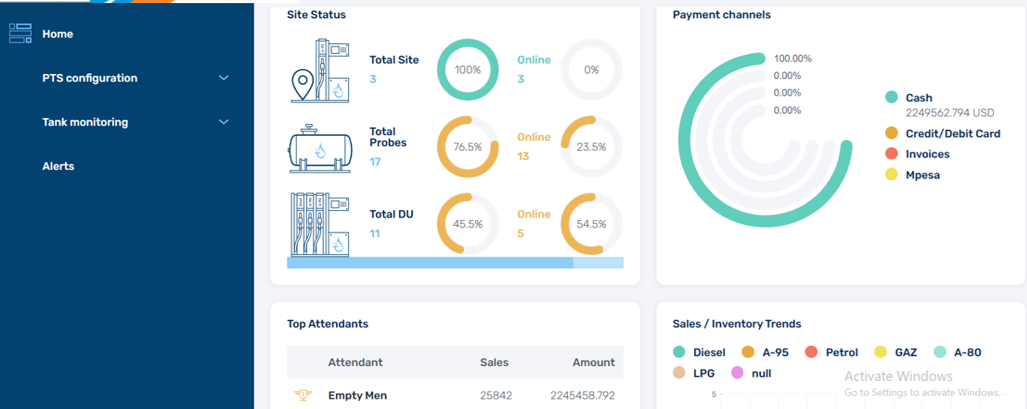This screenshot has width=1027, height=409.
Task: Click the Mpesa yellow legend swatch
Action: coord(891,175)
